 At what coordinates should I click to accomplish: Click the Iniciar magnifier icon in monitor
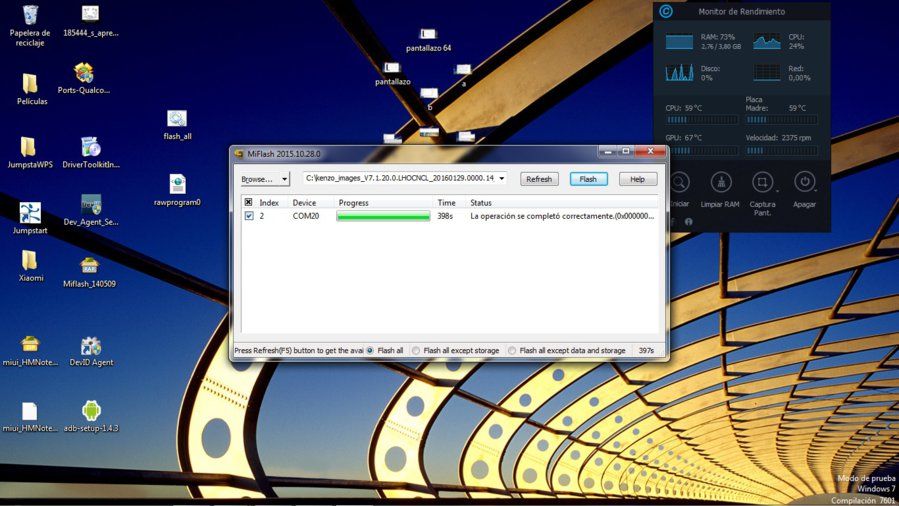[x=679, y=182]
